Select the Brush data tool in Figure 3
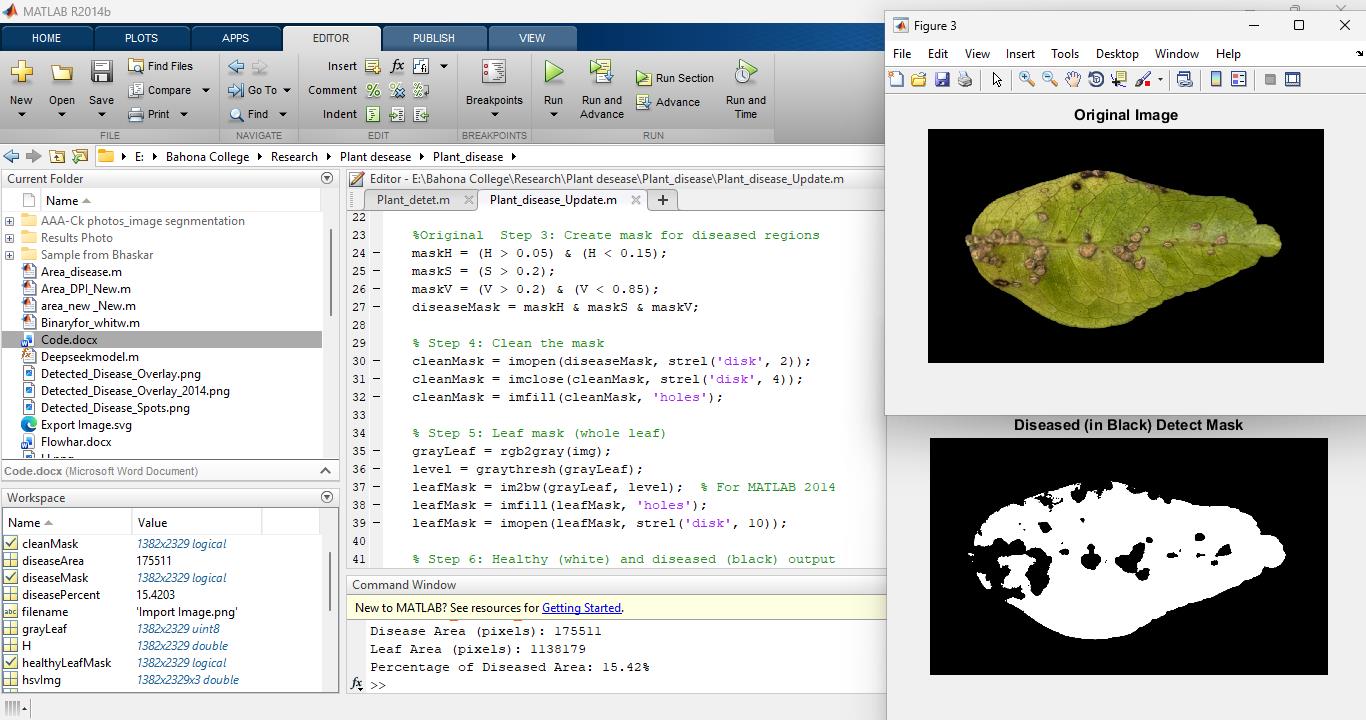This screenshot has width=1366, height=720. [1143, 79]
